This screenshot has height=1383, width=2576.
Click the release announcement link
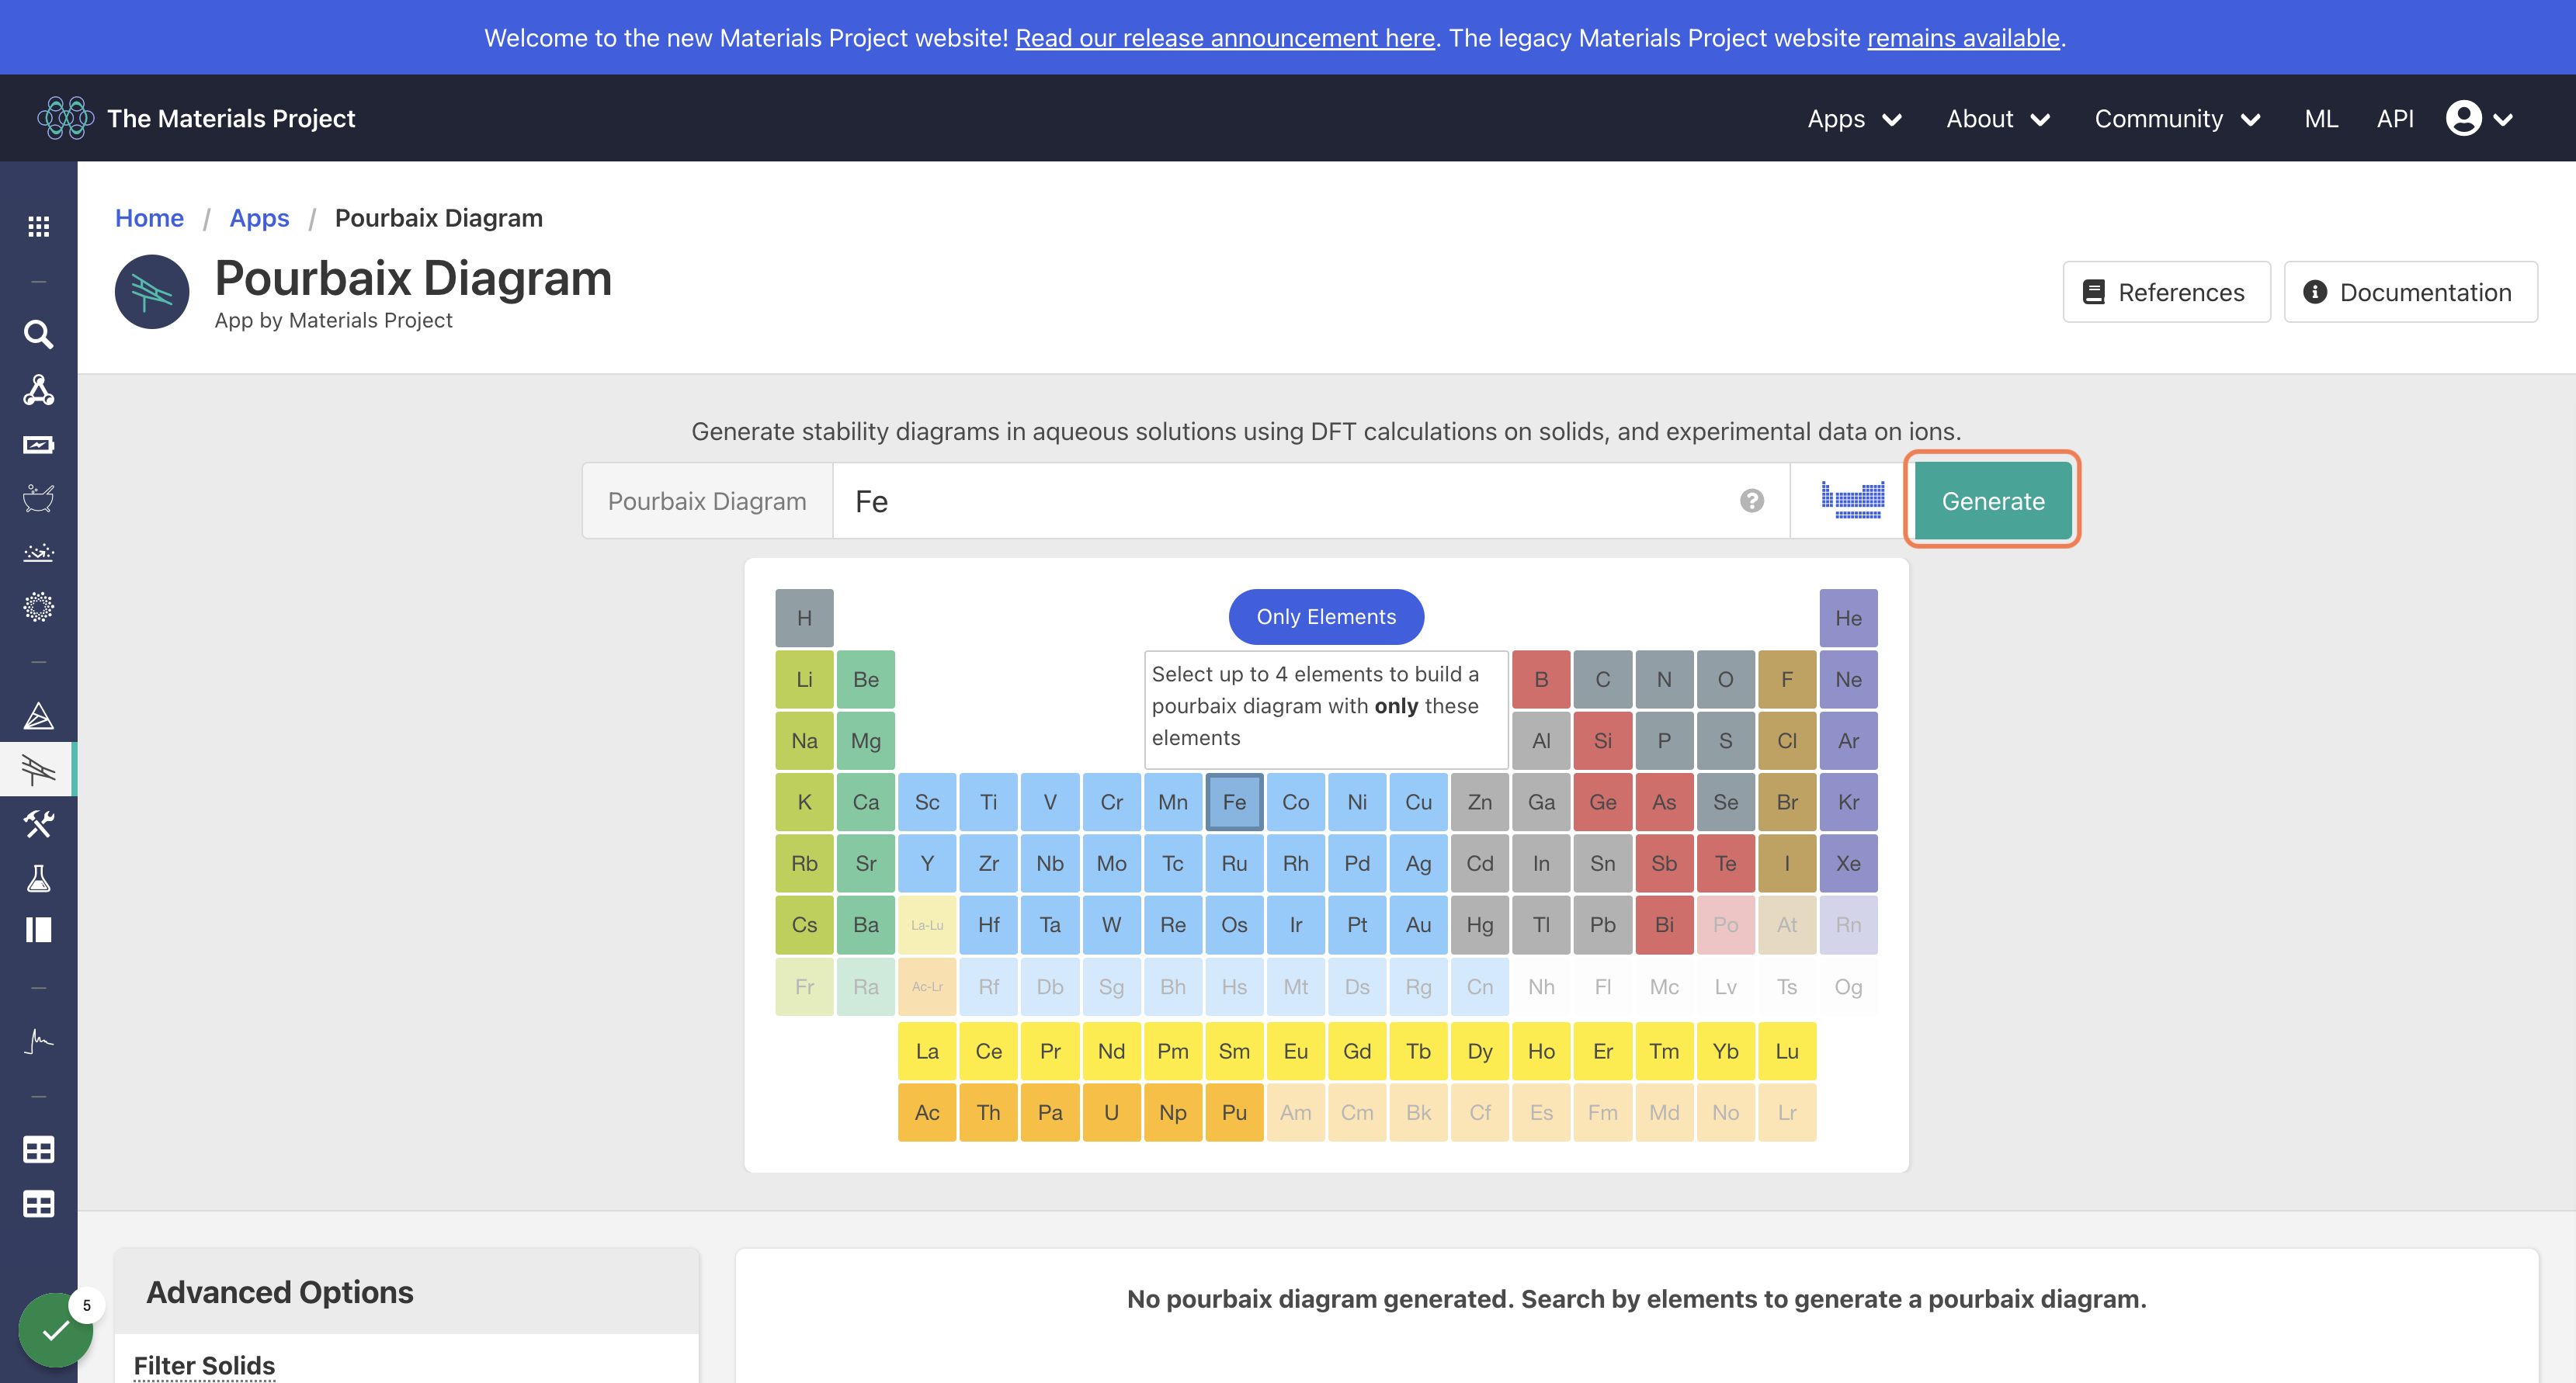point(1224,38)
